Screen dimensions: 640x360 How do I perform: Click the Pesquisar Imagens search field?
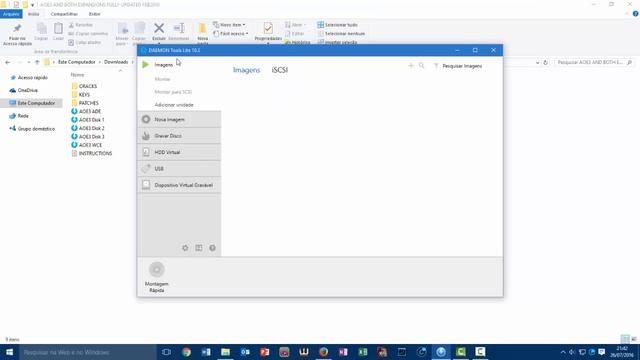[462, 66]
